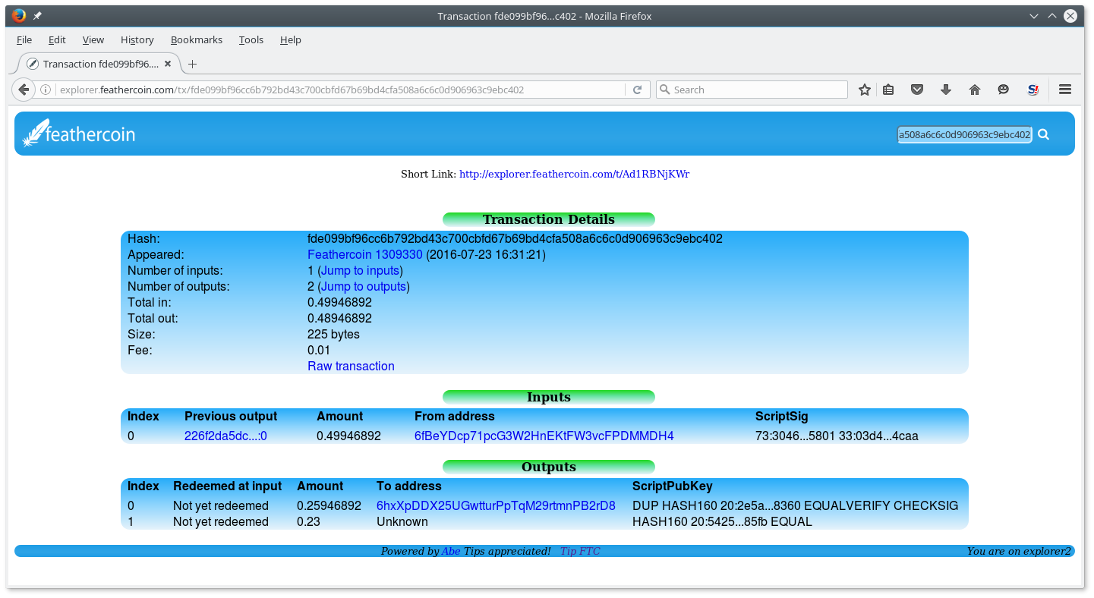Click the Size value 225 bytes
The height and width of the screenshot is (598, 1094).
(x=334, y=335)
